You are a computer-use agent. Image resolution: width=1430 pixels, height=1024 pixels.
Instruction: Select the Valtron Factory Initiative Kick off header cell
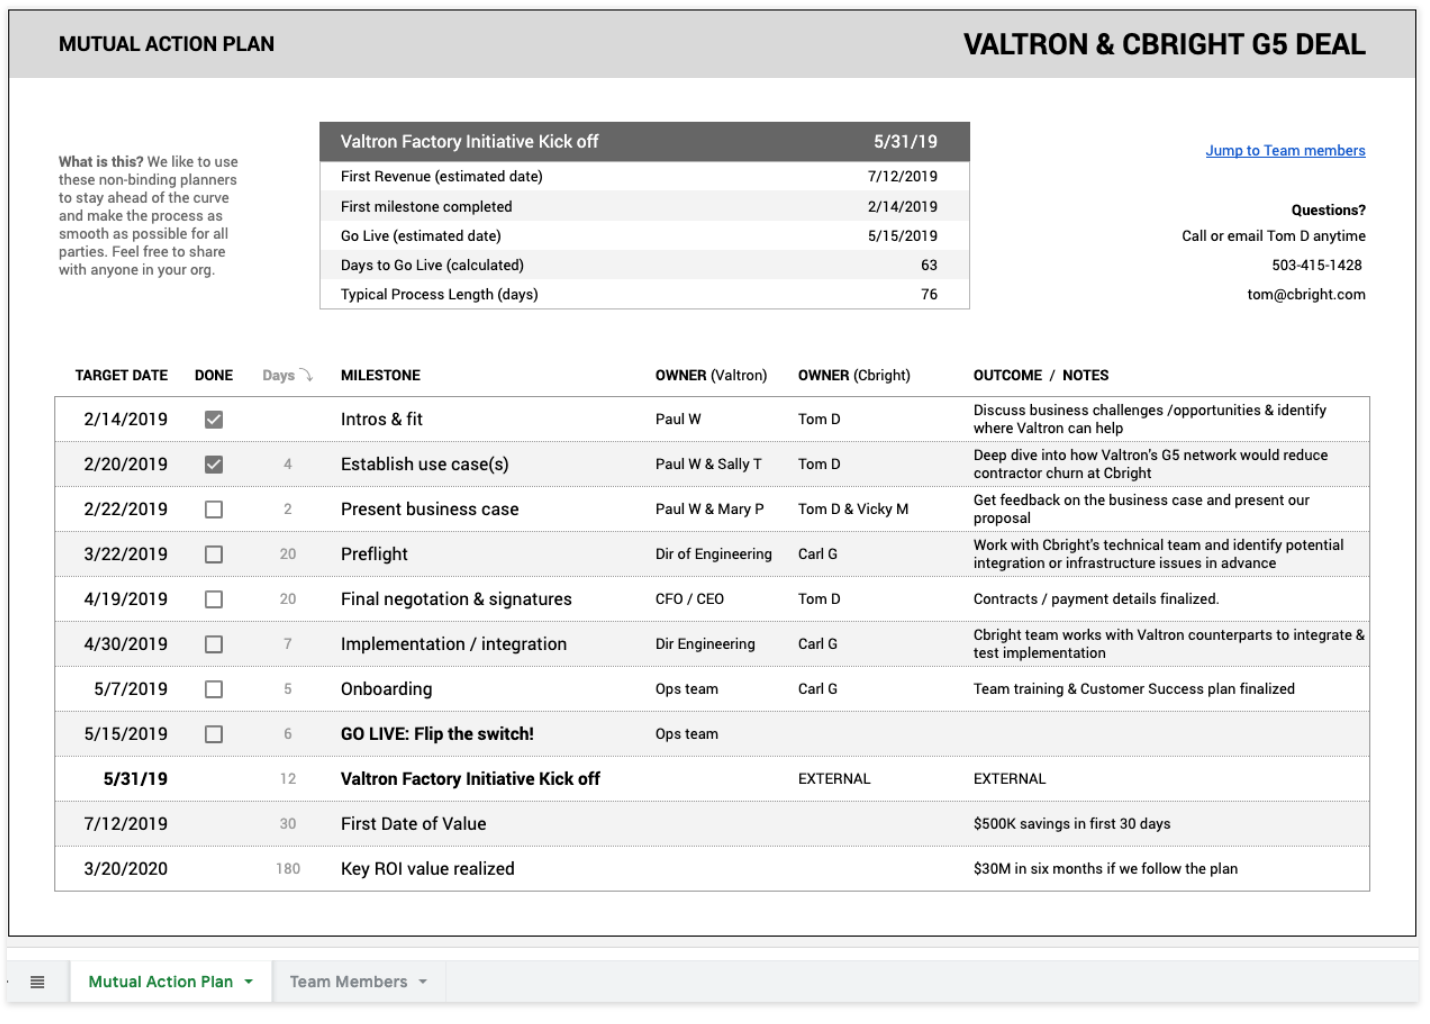(468, 141)
